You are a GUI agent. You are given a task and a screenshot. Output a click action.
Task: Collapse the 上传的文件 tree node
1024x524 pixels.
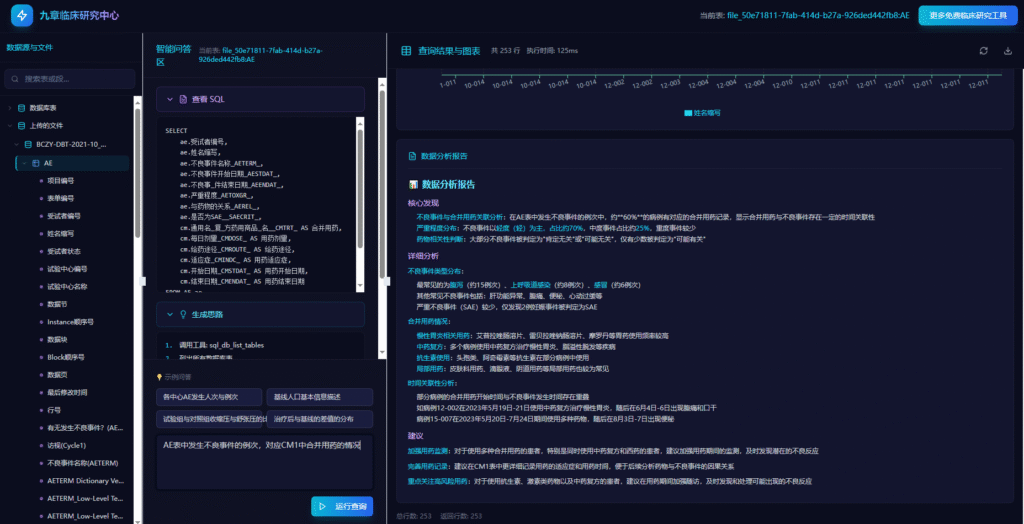point(10,126)
